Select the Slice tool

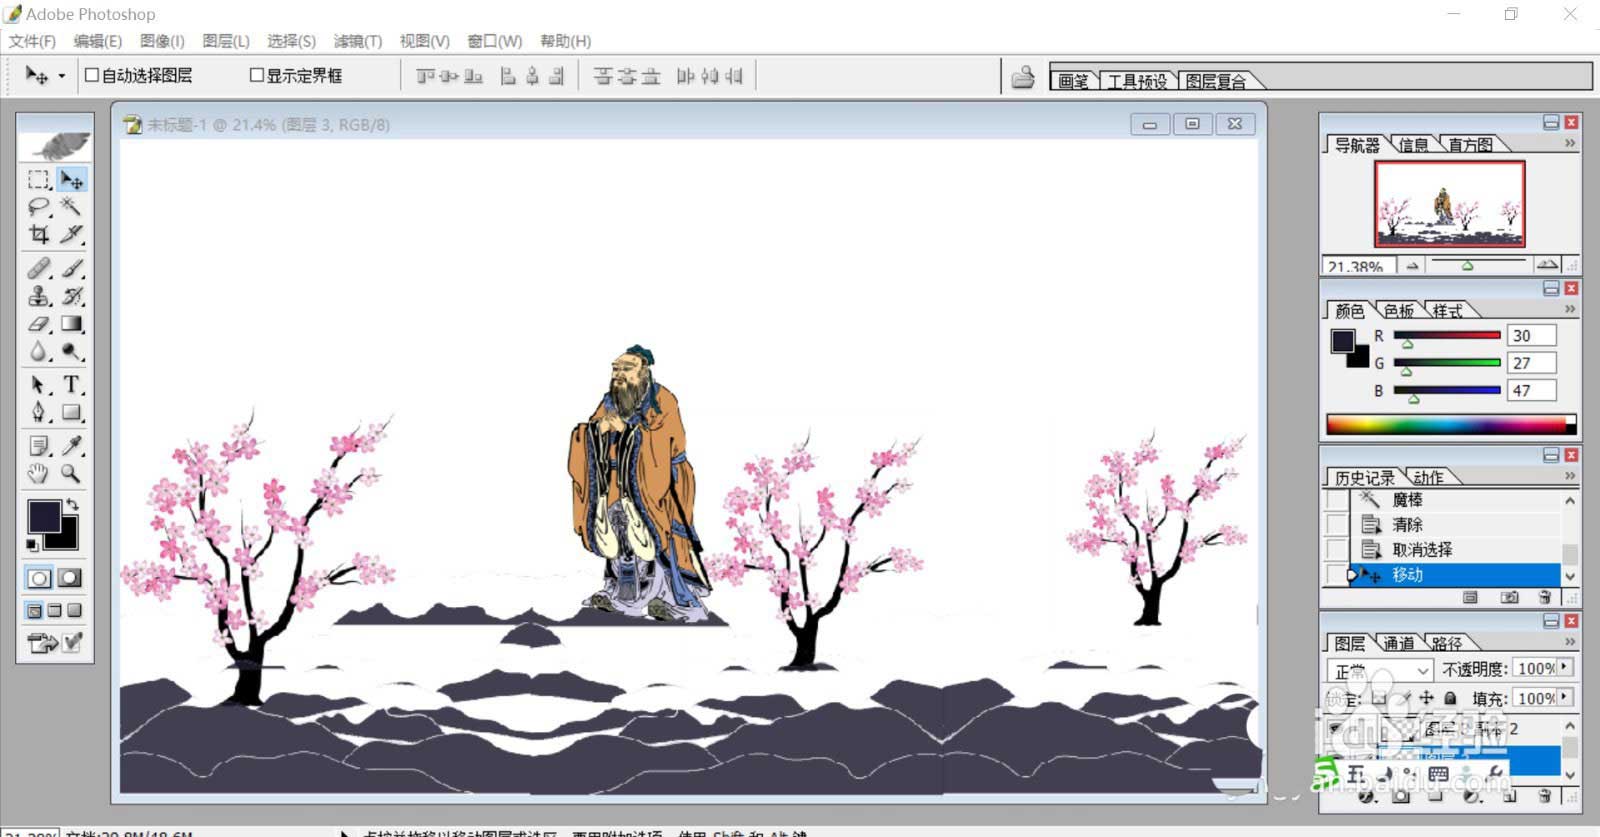[72, 234]
